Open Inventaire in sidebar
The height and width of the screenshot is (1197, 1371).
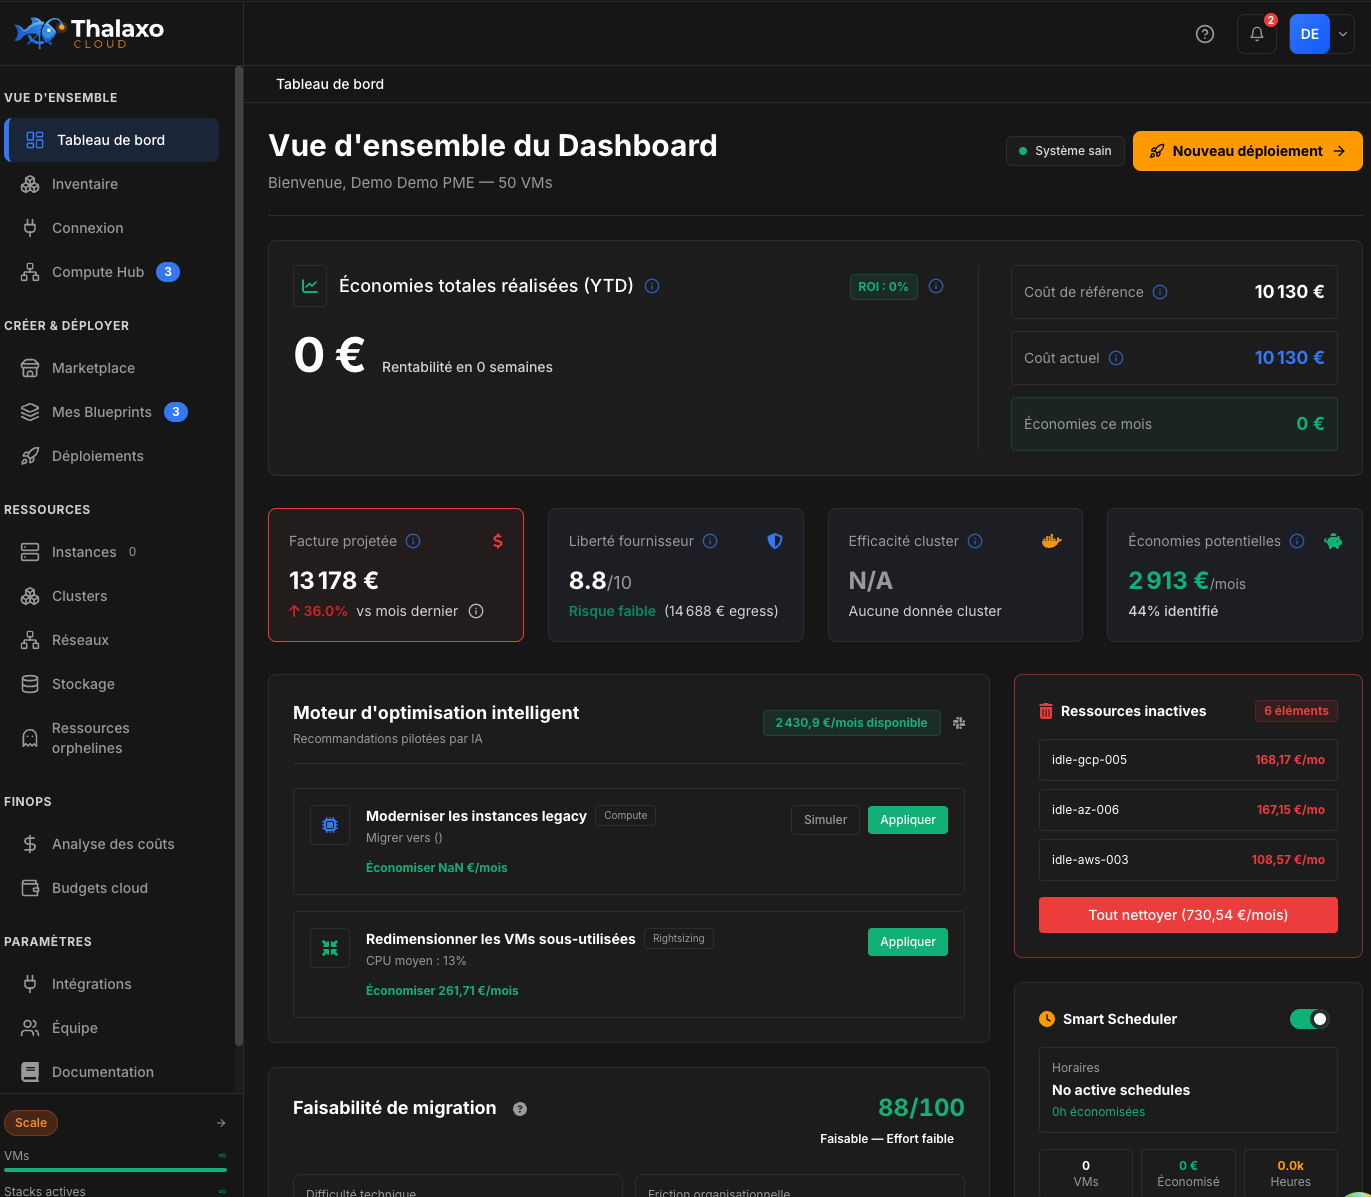pyautogui.click(x=111, y=184)
